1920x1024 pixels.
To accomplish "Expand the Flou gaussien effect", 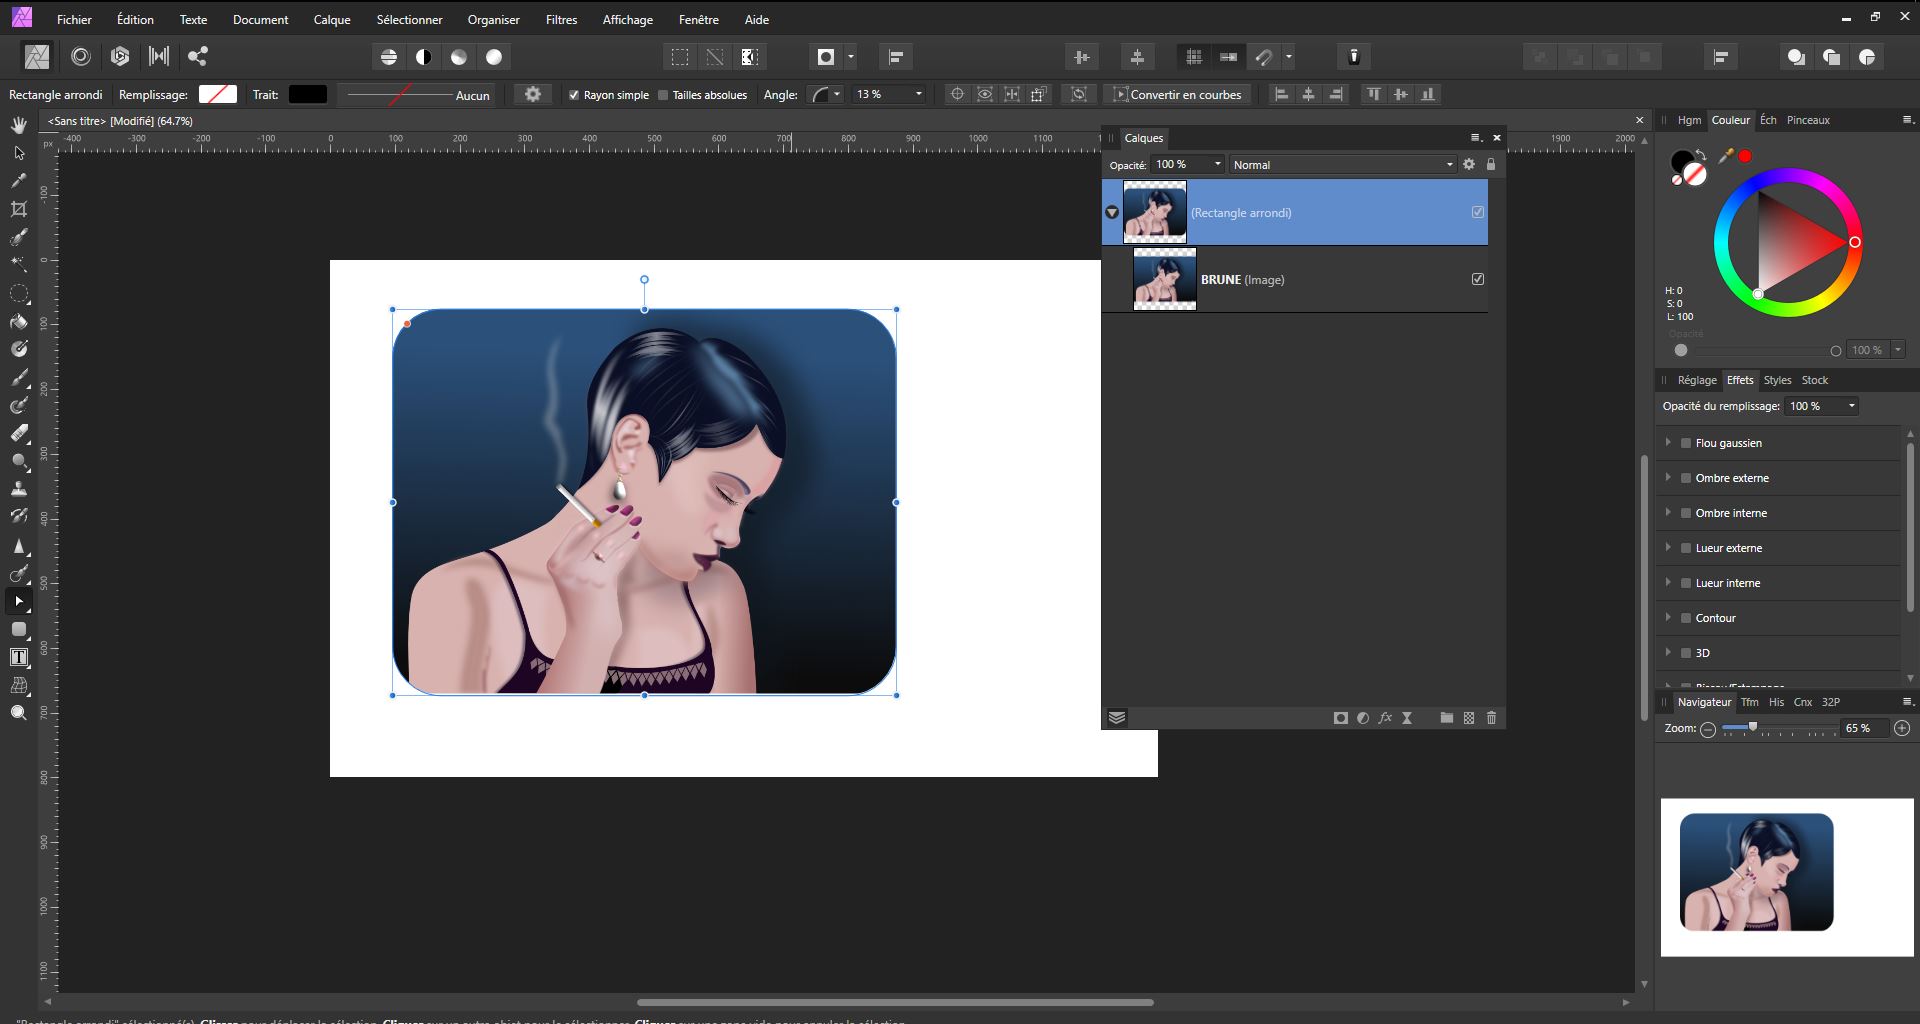I will [x=1668, y=443].
